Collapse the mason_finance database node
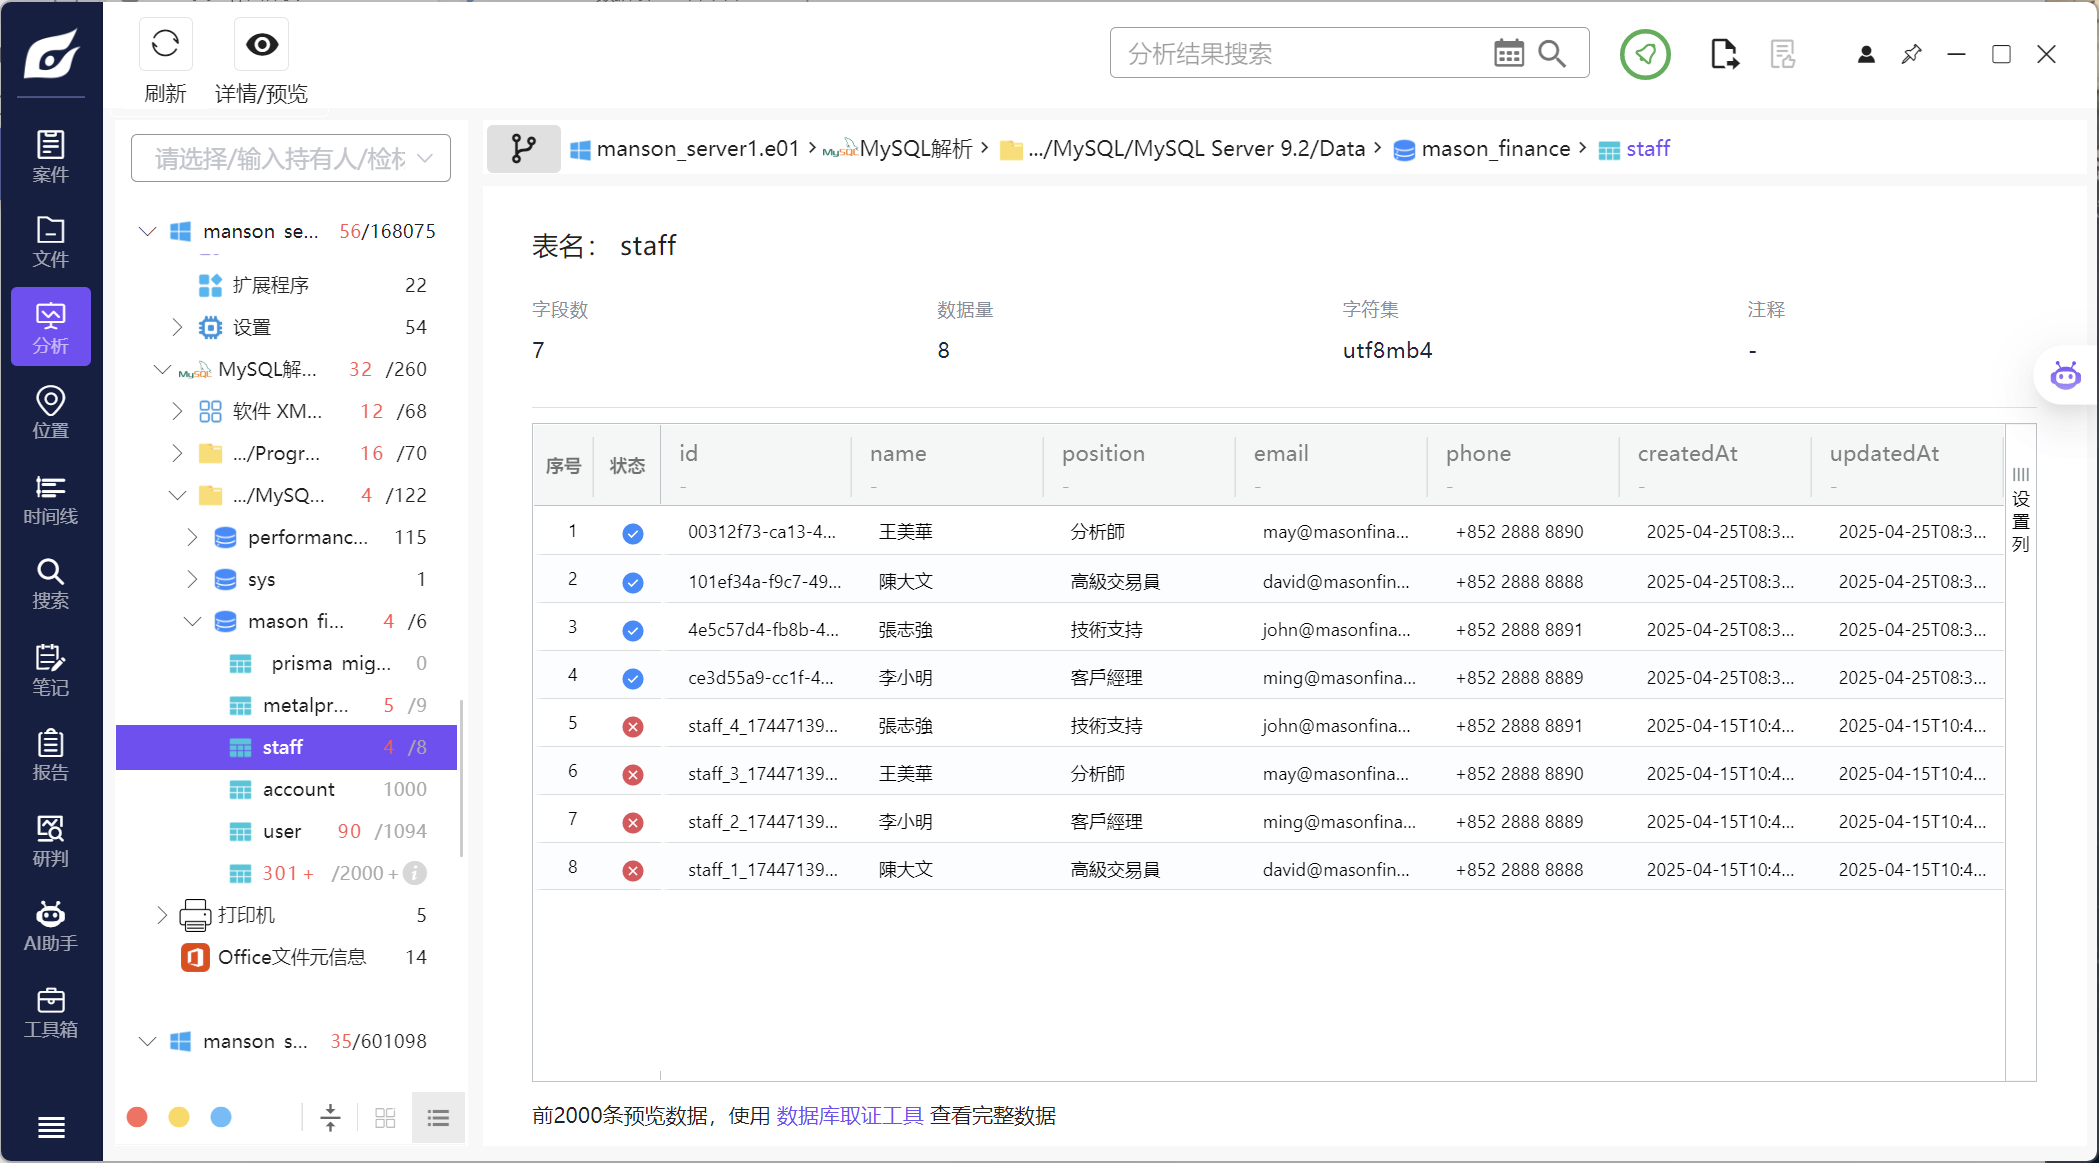 (192, 621)
